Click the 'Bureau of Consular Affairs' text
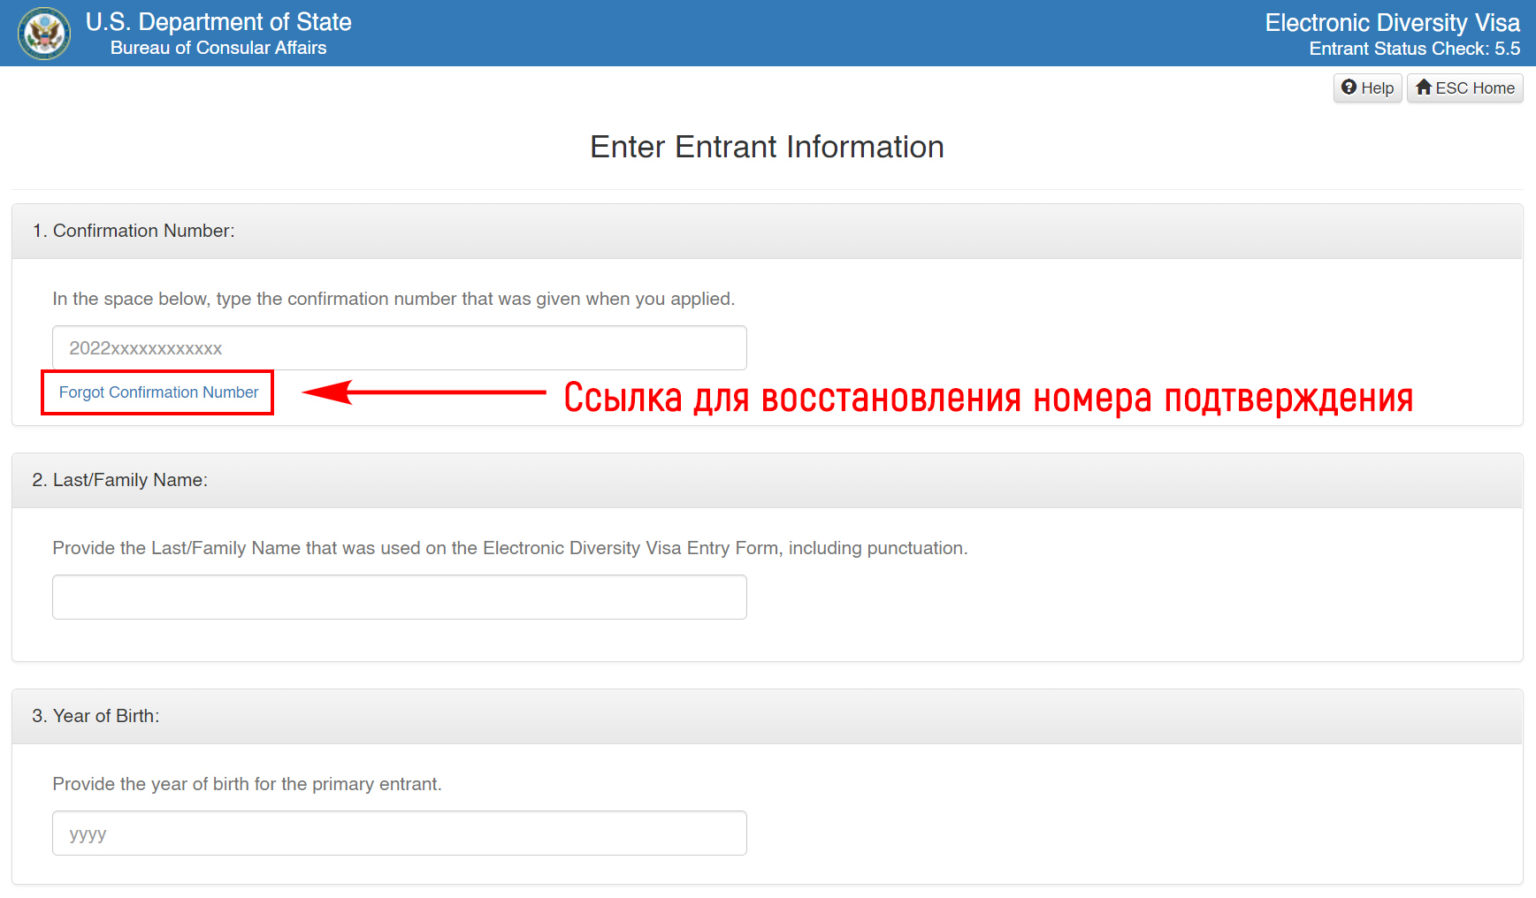This screenshot has width=1536, height=898. tap(218, 48)
